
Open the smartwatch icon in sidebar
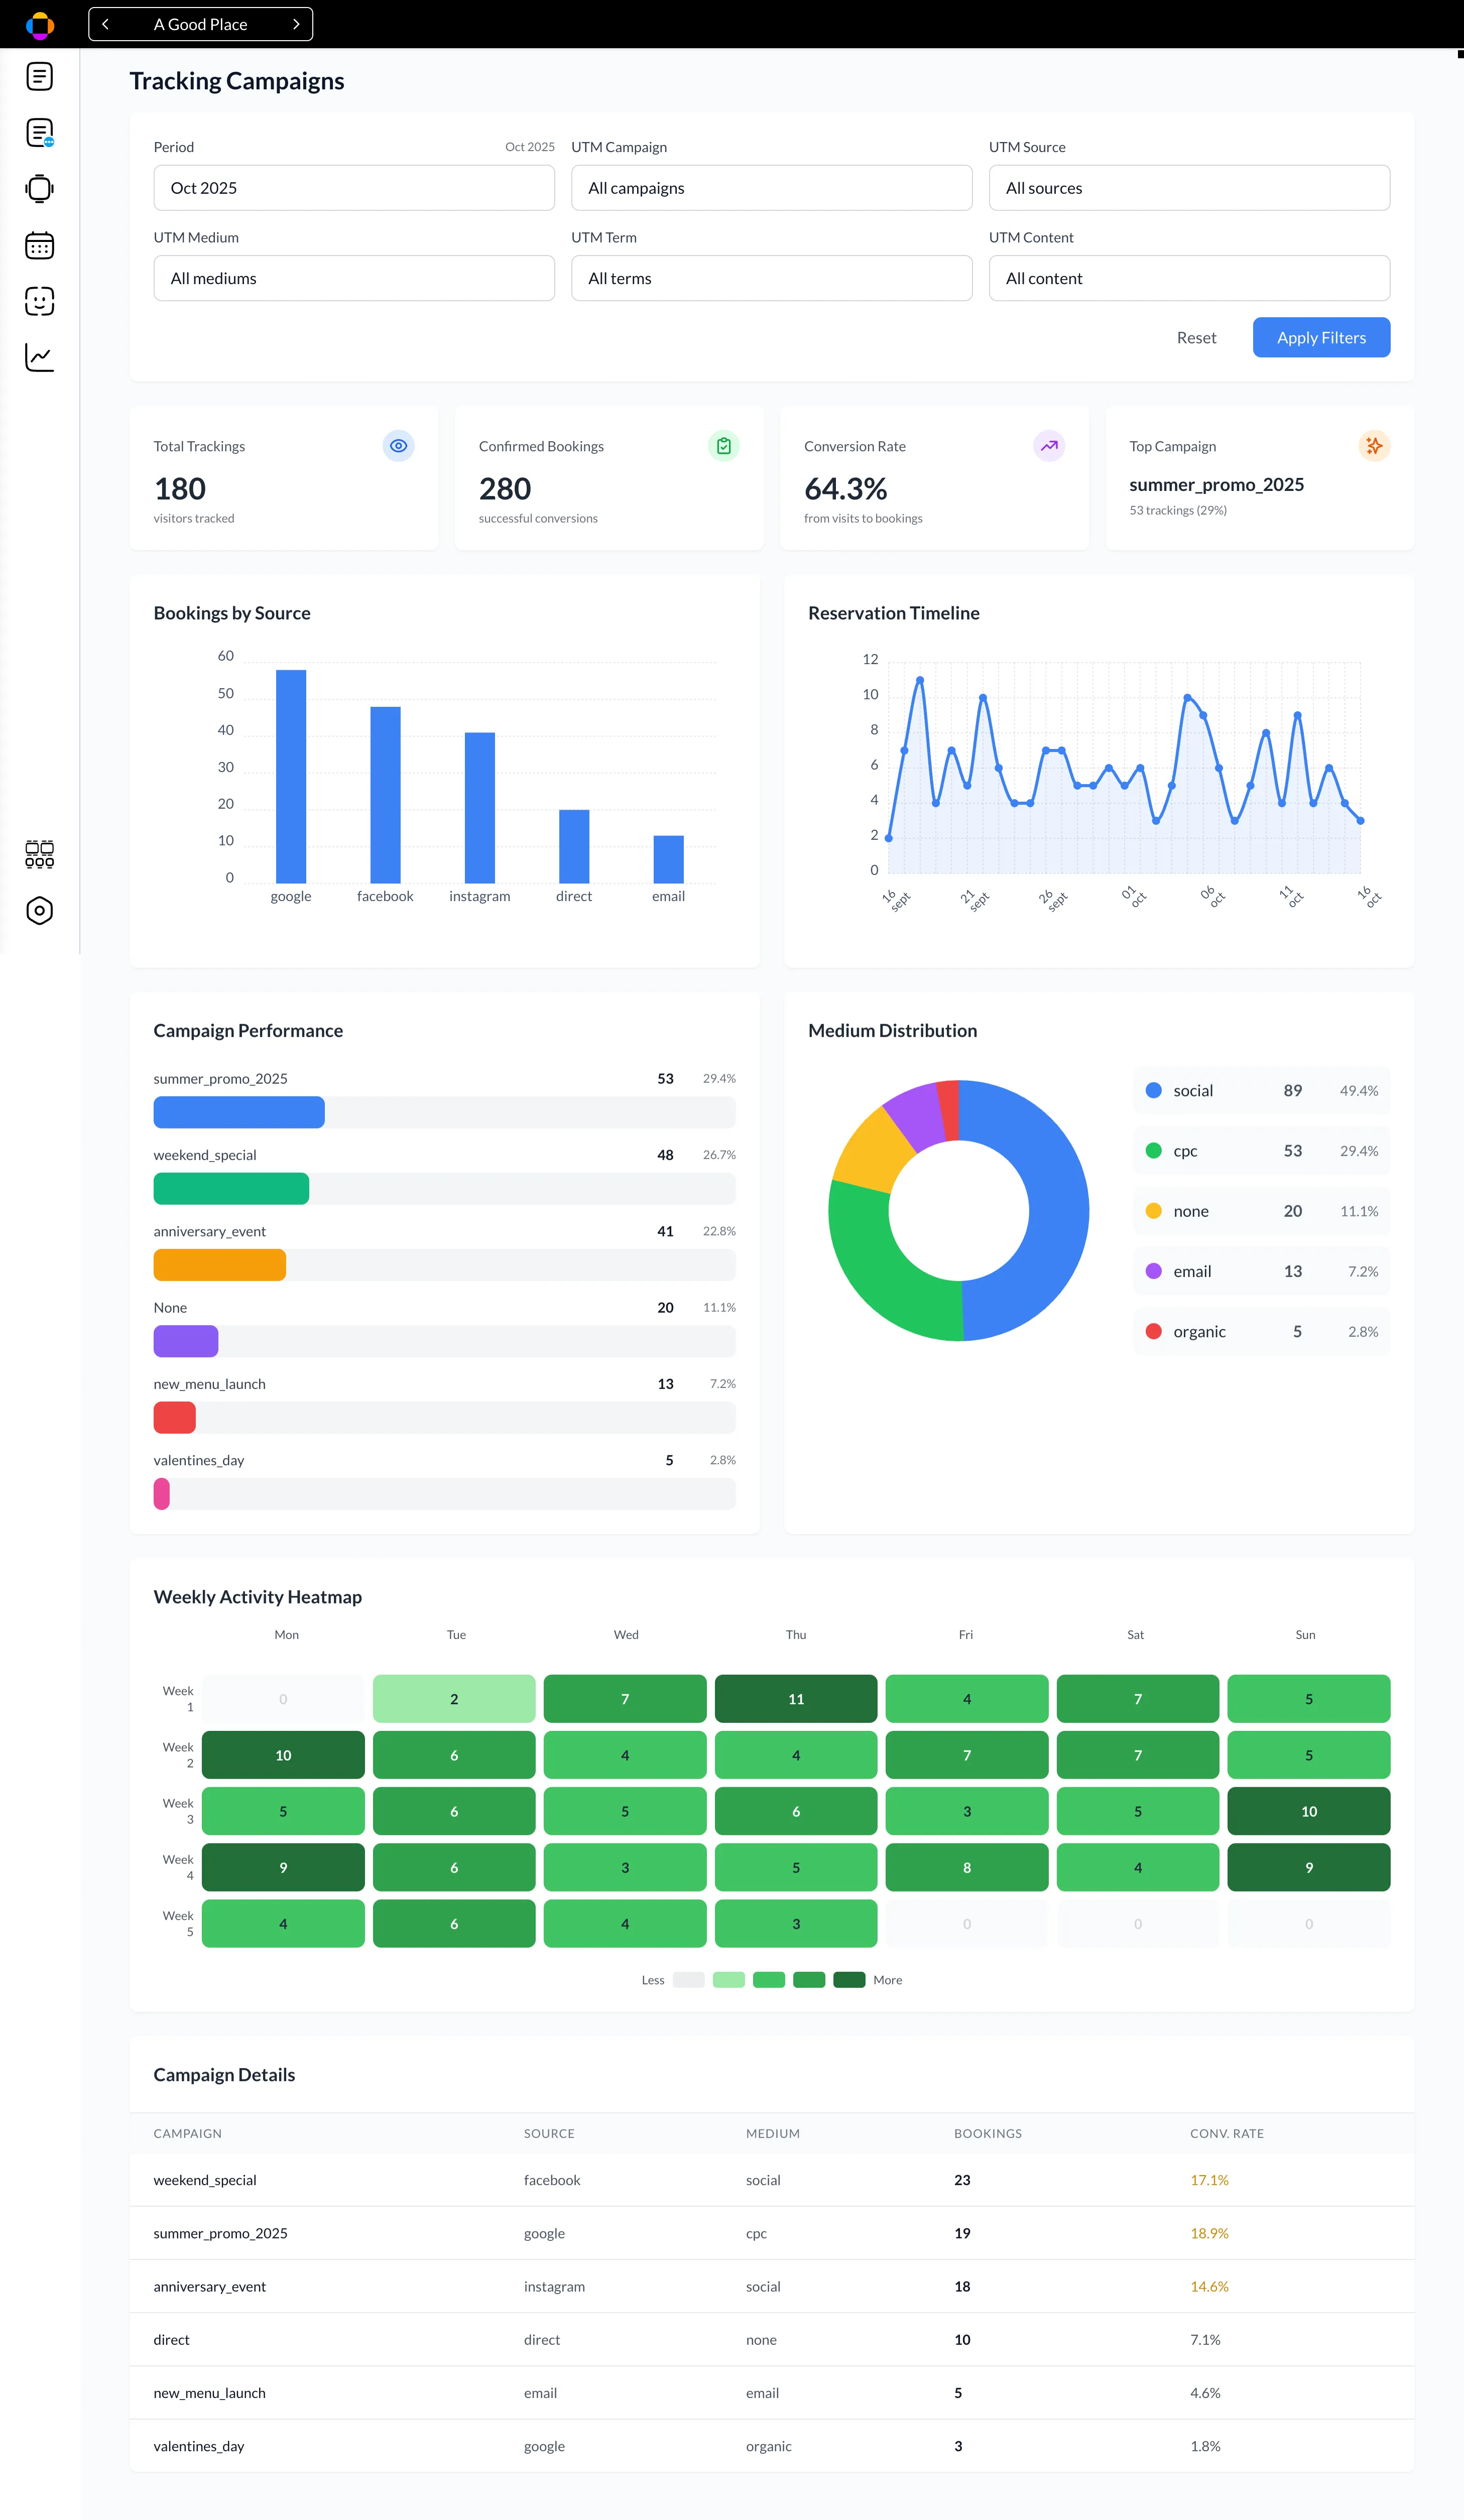click(39, 189)
